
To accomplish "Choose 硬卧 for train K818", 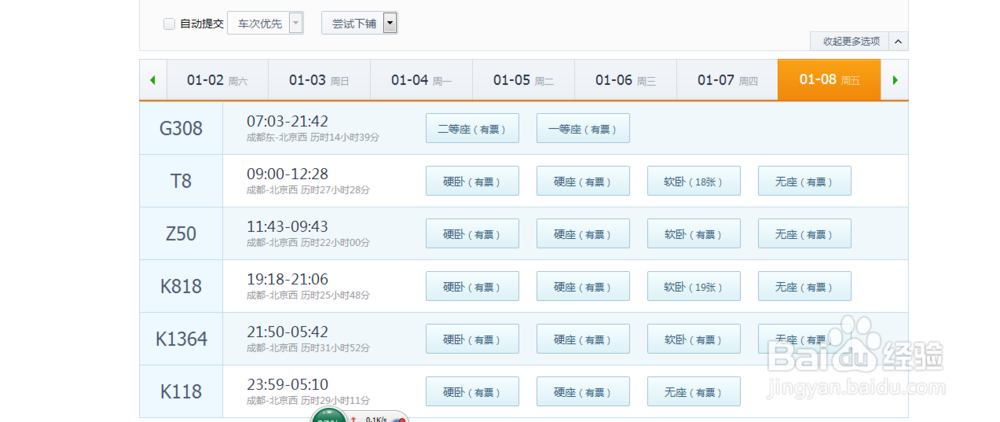I will (473, 286).
